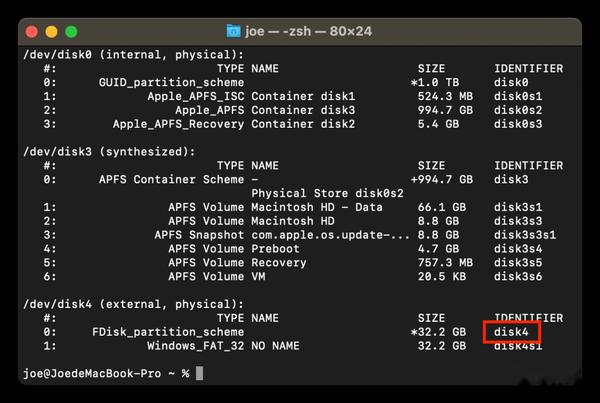Click the 'disk3s4' identifier
The height and width of the screenshot is (403, 600).
(x=518, y=249)
